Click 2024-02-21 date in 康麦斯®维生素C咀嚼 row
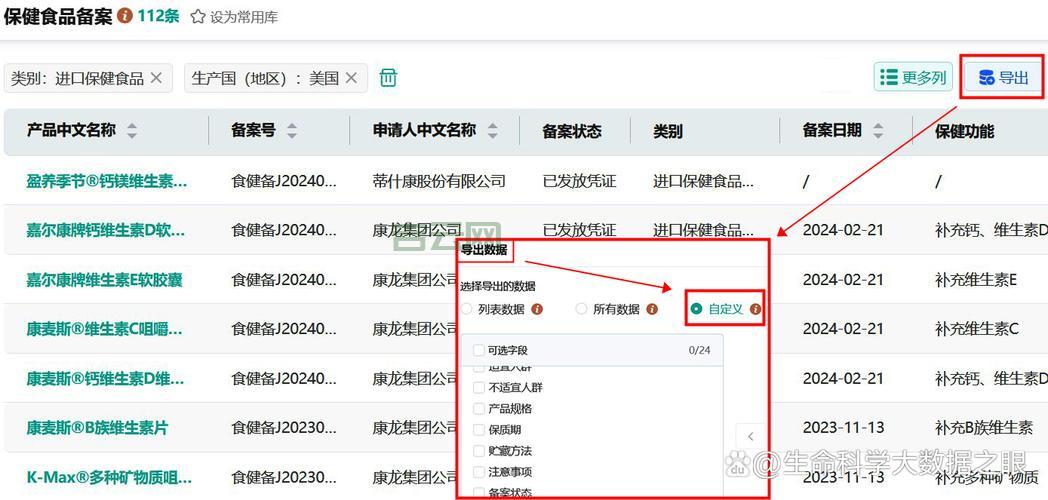This screenshot has height=500, width=1048. pyautogui.click(x=843, y=329)
